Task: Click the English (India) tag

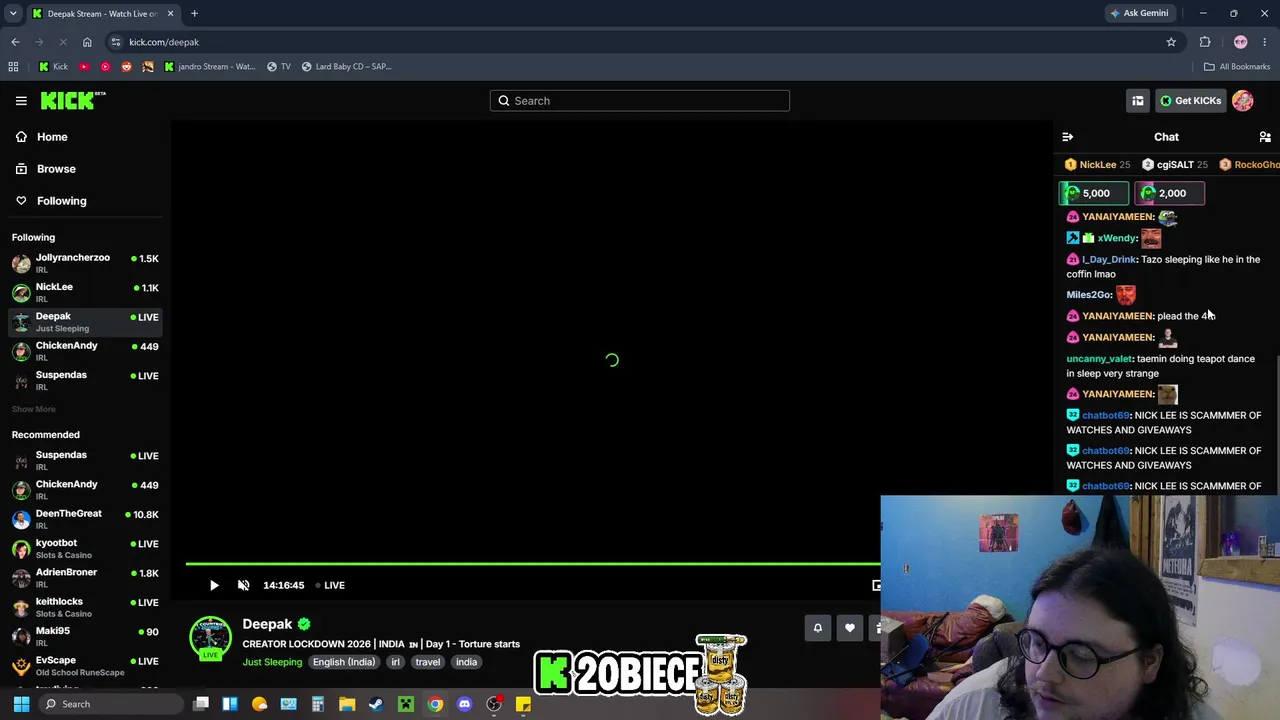Action: point(343,662)
